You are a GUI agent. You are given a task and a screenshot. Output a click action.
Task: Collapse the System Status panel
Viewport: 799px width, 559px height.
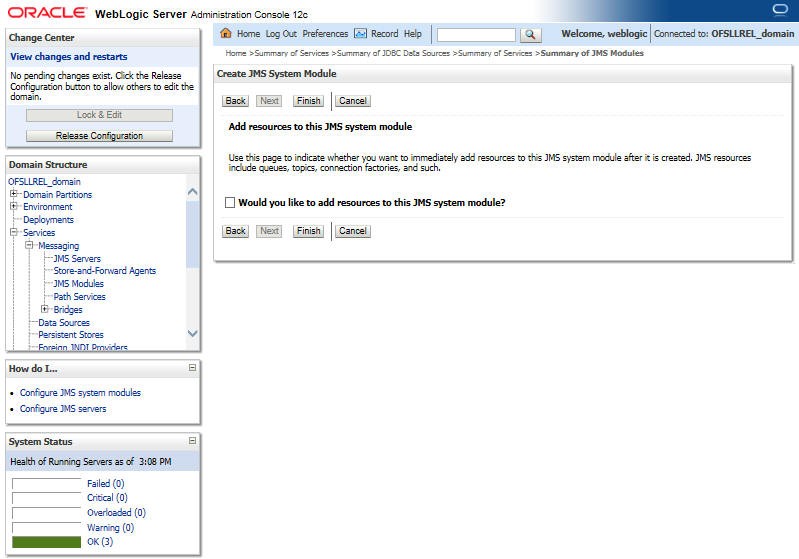coord(192,440)
